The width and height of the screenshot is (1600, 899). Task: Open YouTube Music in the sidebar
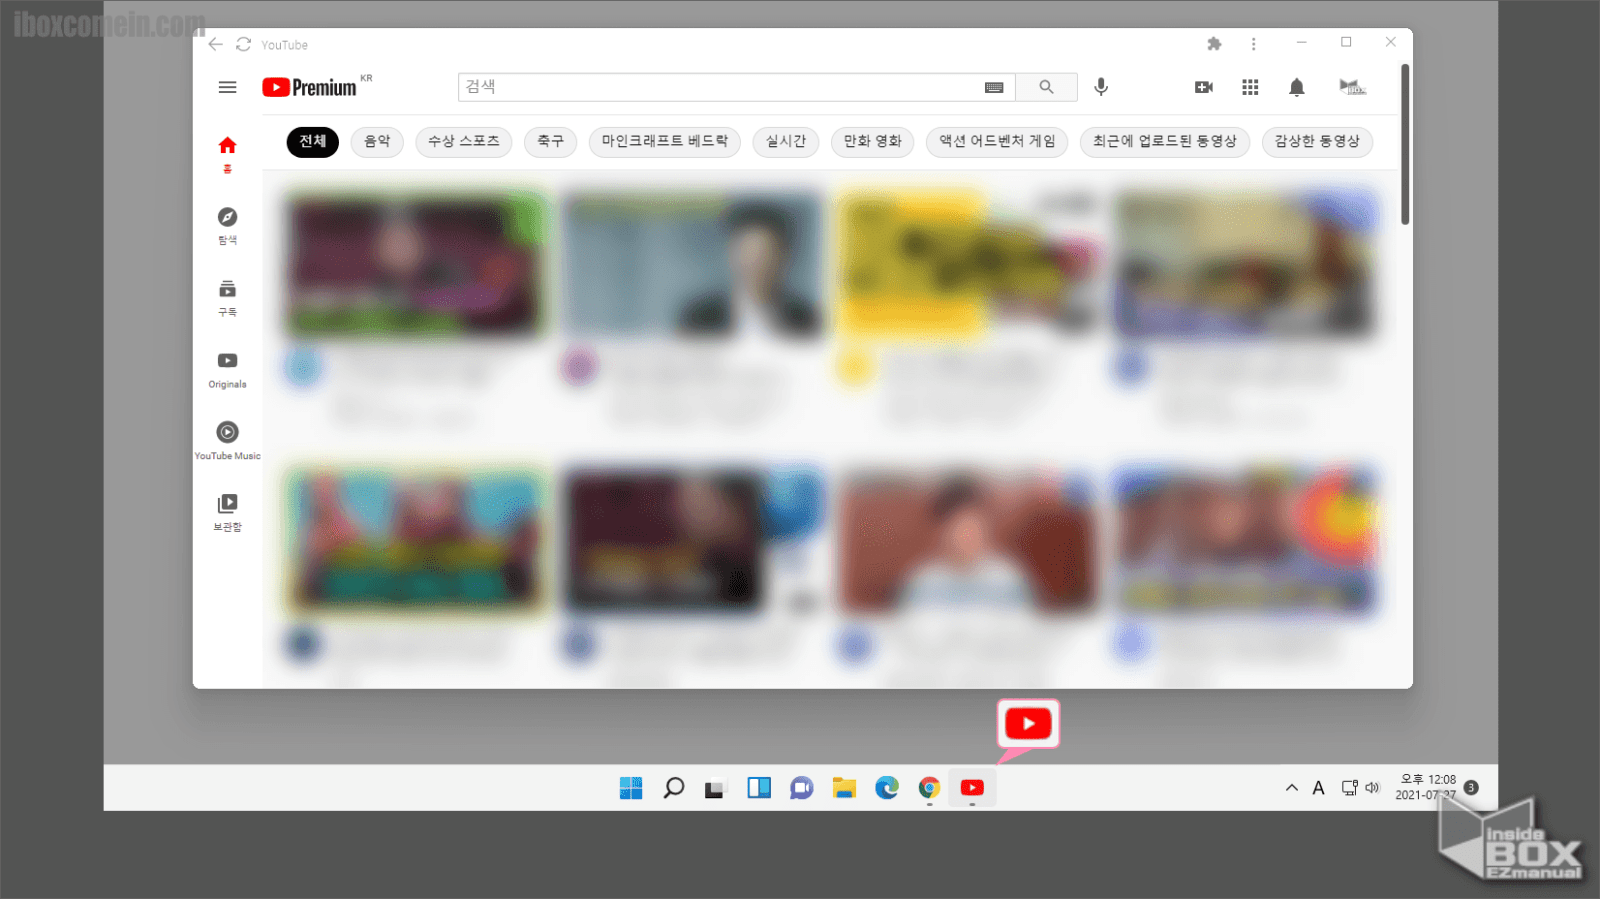[227, 439]
